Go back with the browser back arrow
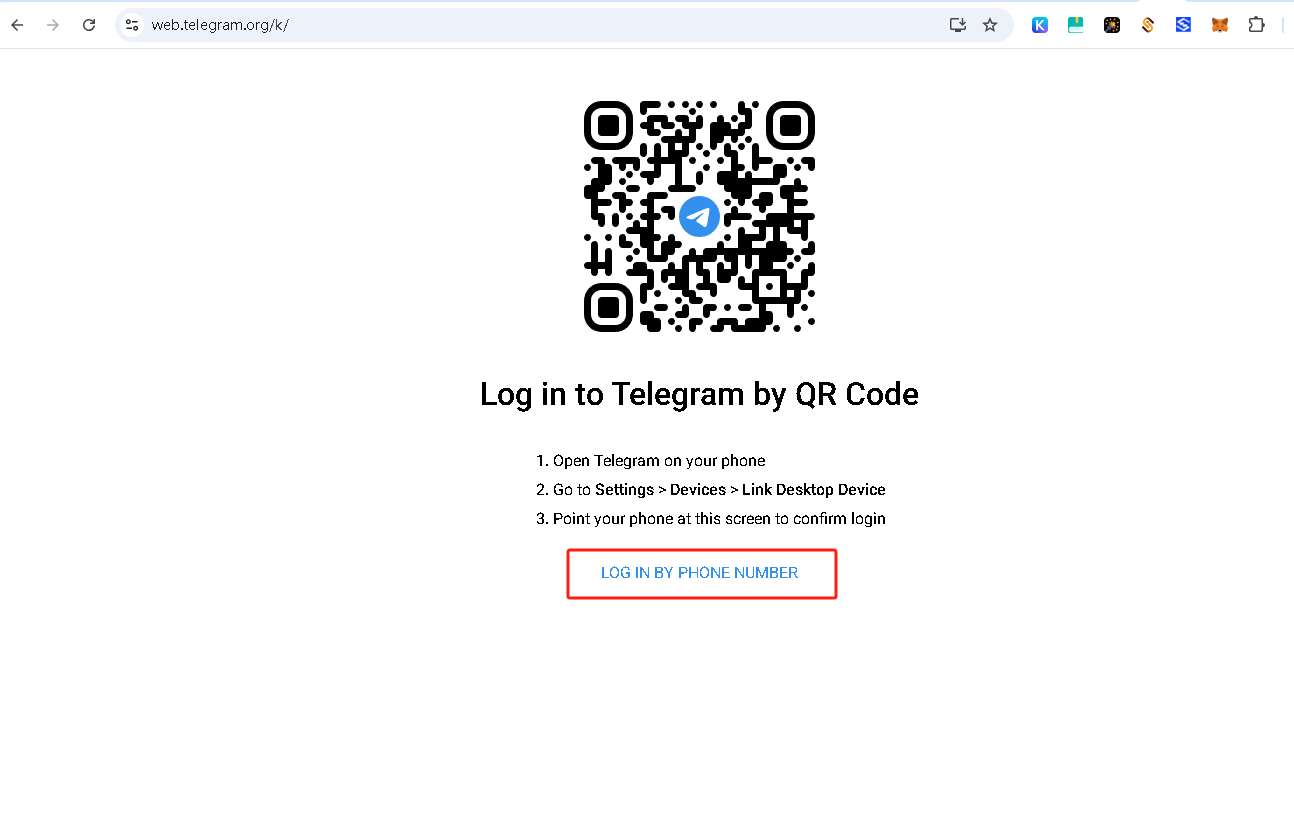 pos(17,25)
